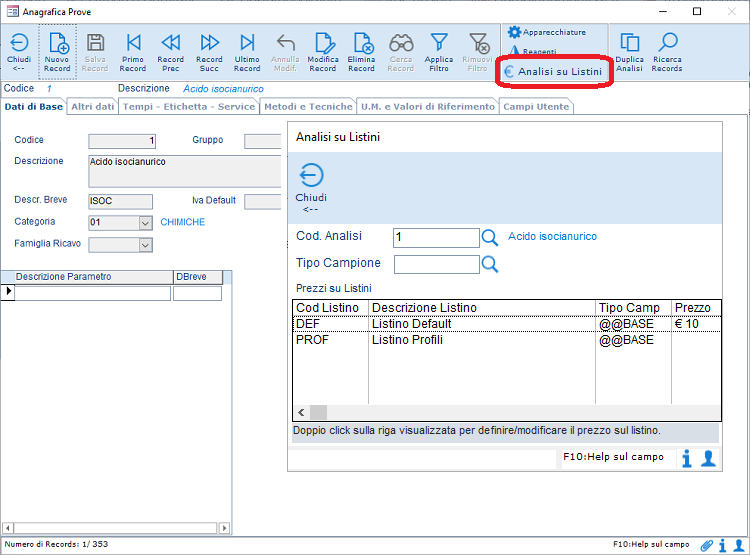Click the Cod Listino column header
750x555 pixels.
pos(331,308)
